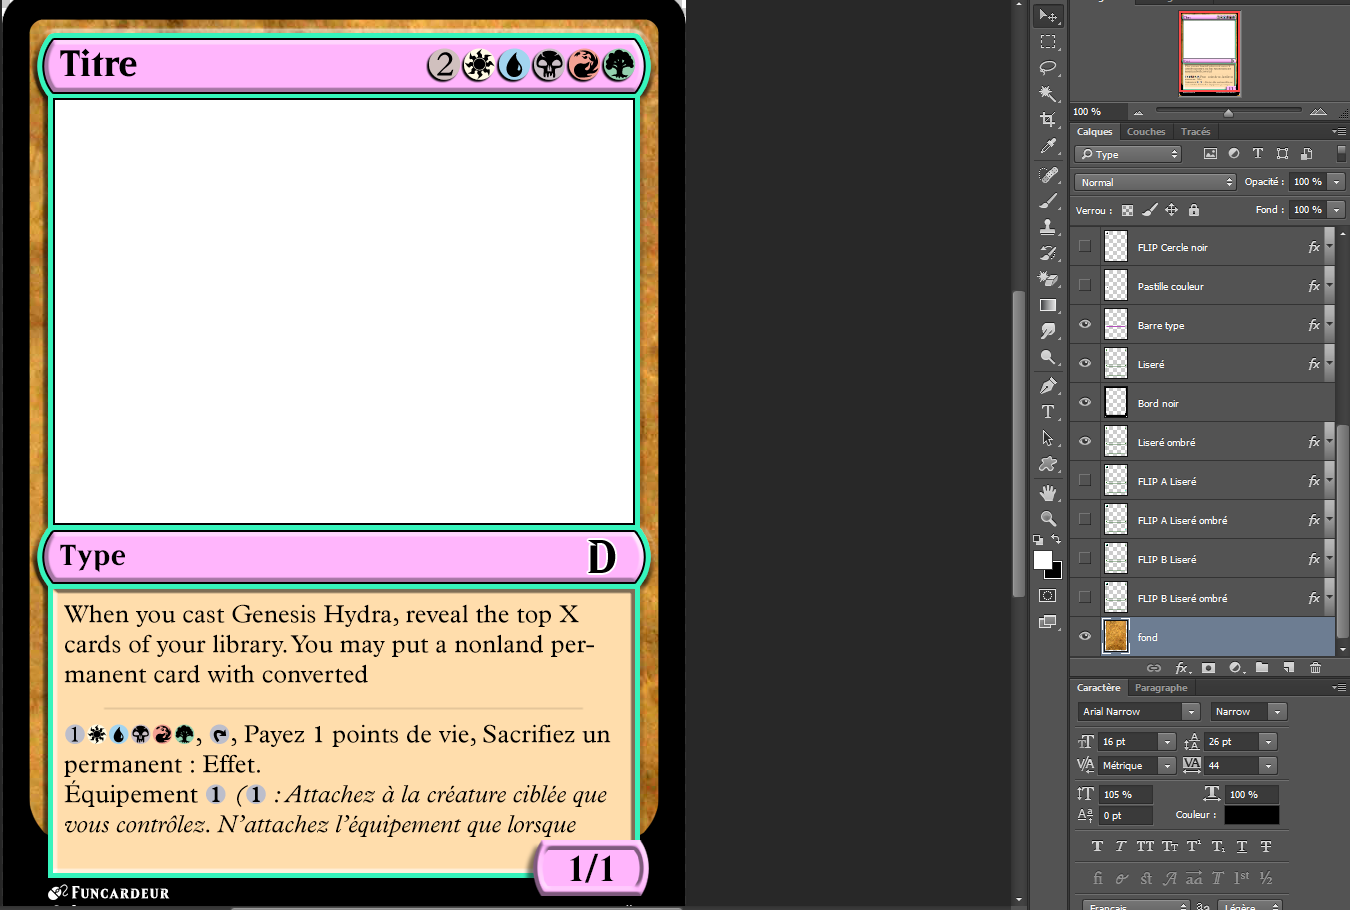Select the Eyedropper tool
This screenshot has height=910, width=1350.
(1048, 146)
